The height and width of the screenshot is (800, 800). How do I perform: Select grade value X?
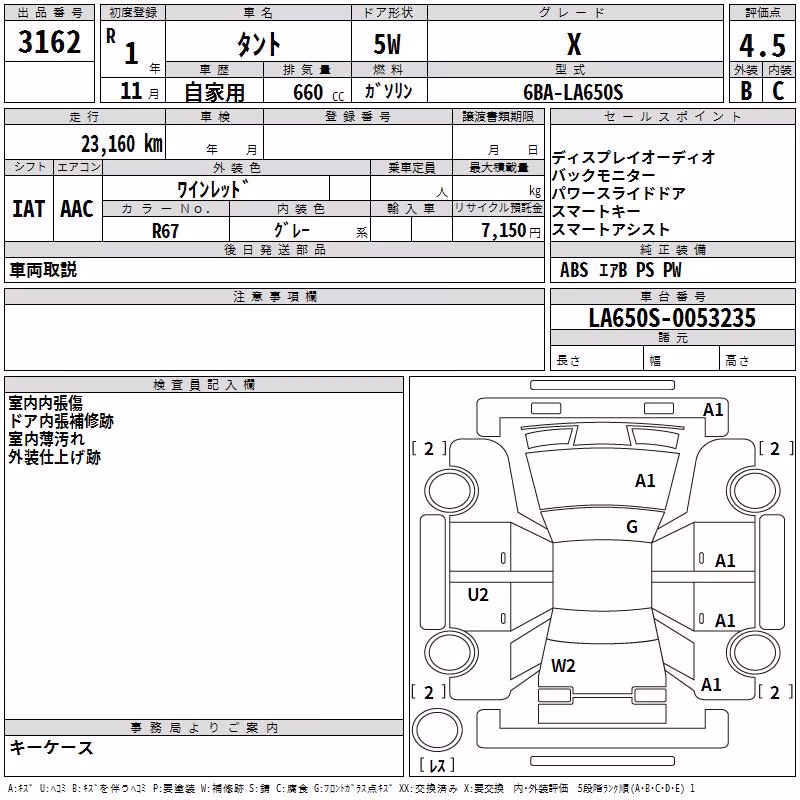click(x=574, y=44)
